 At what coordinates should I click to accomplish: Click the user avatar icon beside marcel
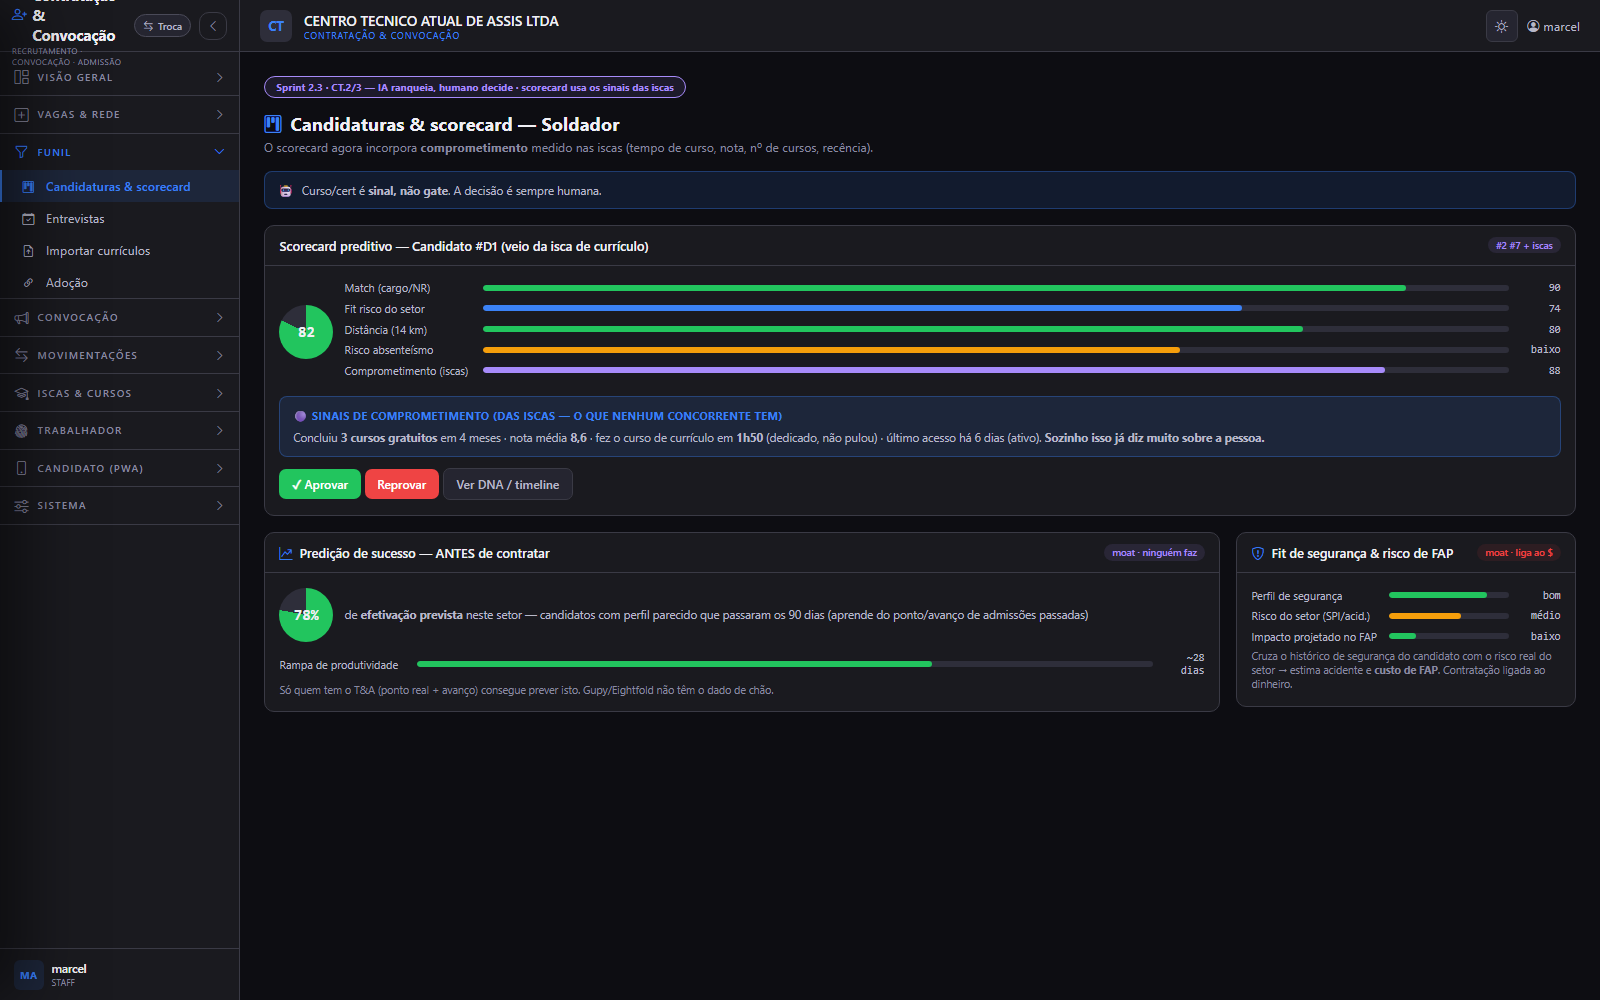1533,26
